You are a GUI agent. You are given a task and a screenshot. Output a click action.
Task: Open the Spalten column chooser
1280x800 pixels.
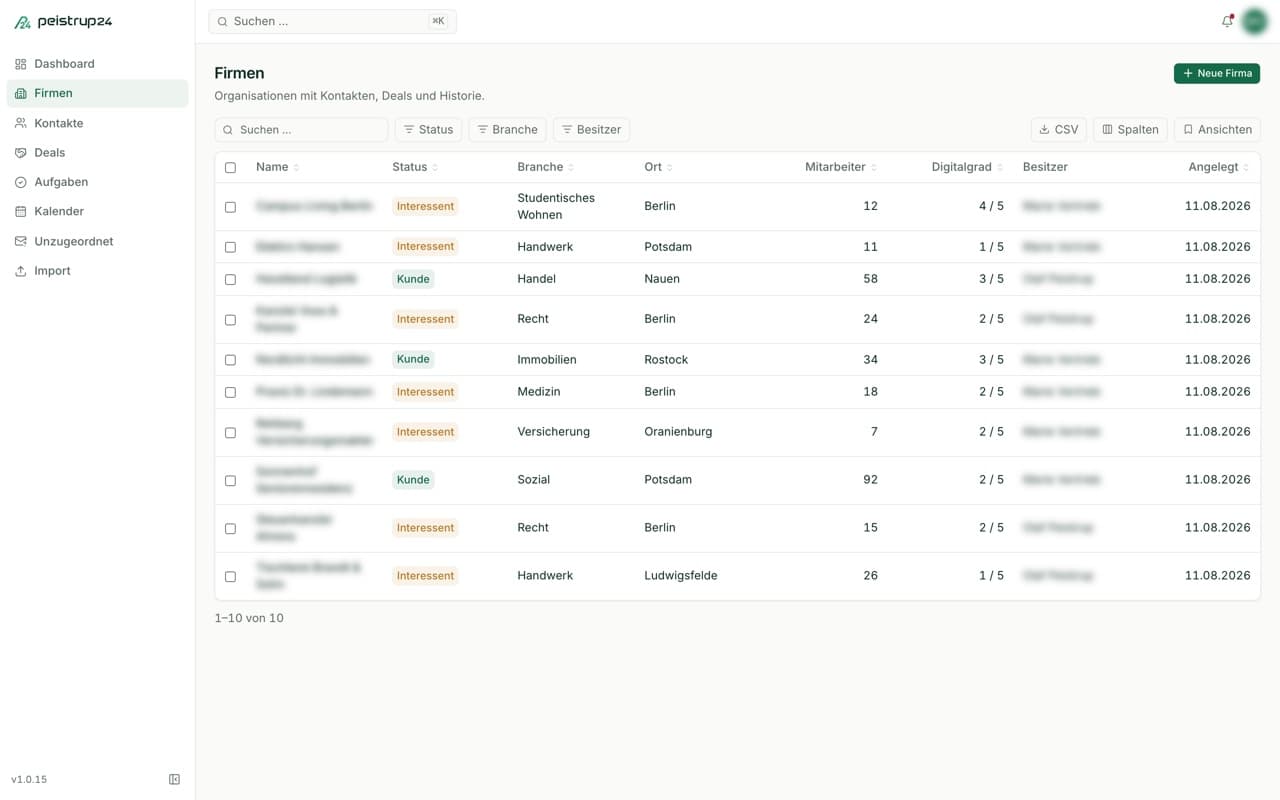pos(1130,130)
